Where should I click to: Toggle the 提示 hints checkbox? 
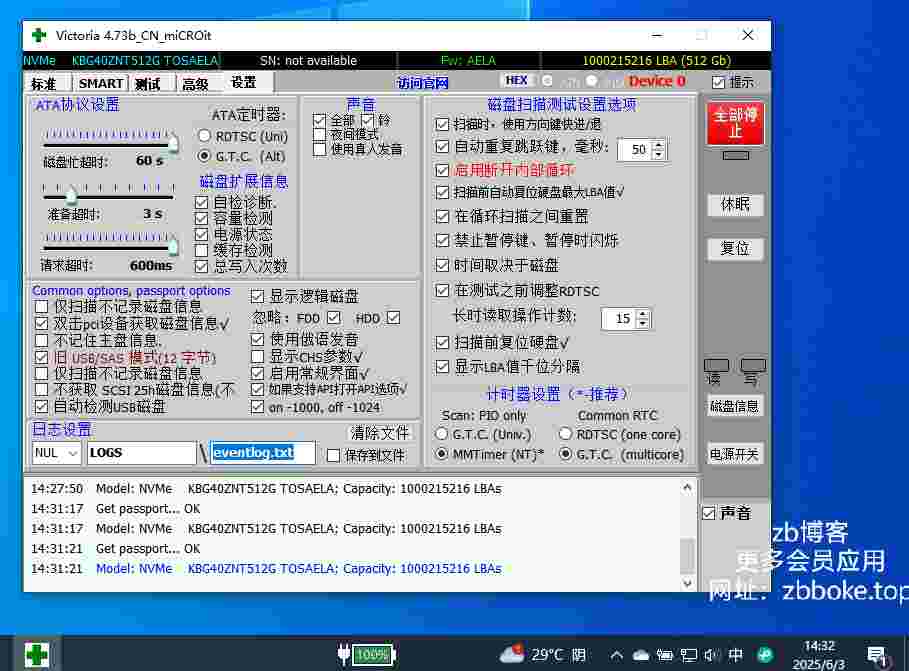coord(718,82)
